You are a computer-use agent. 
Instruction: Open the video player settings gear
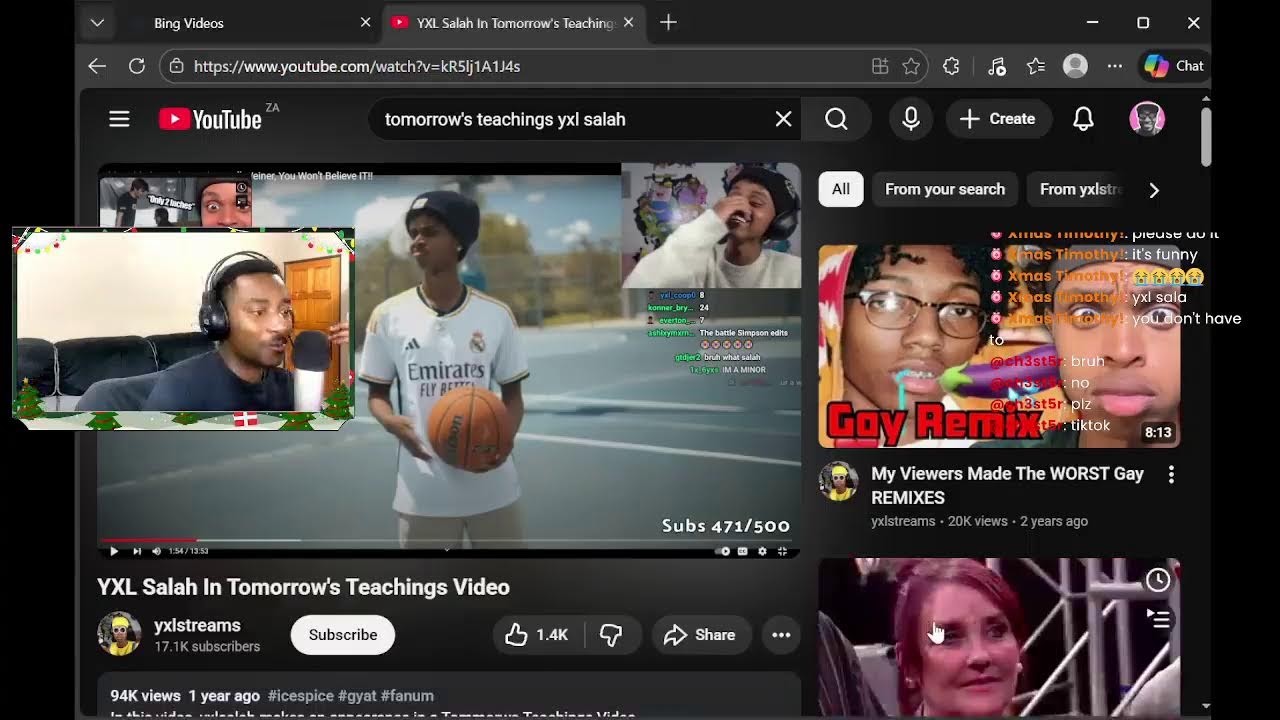tap(762, 551)
